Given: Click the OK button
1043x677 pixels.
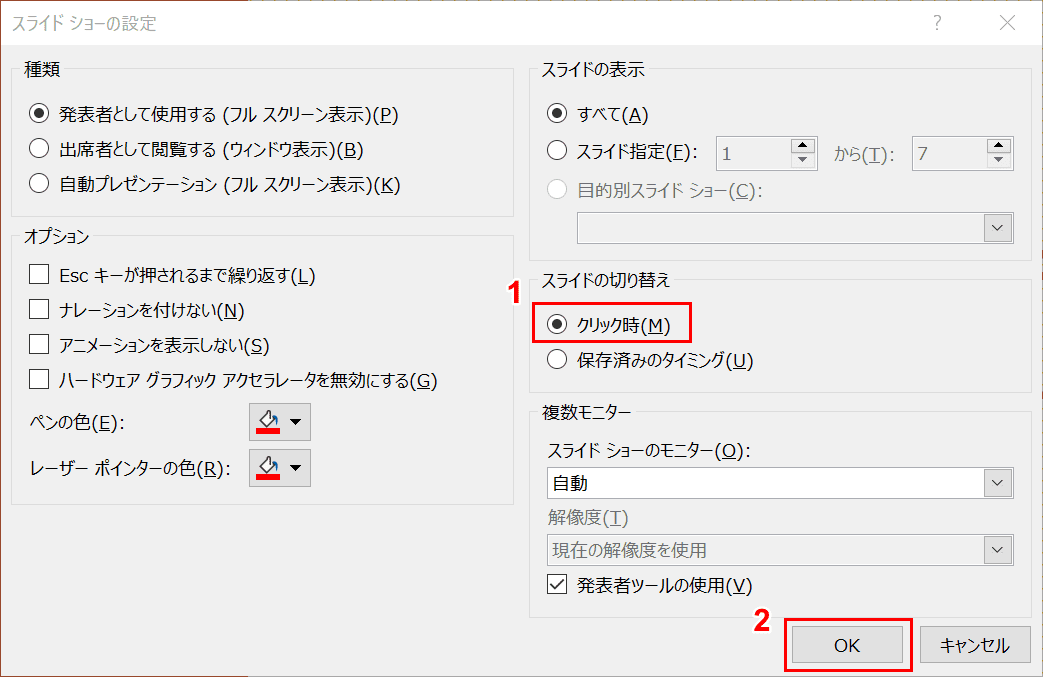Looking at the screenshot, I should pos(847,645).
